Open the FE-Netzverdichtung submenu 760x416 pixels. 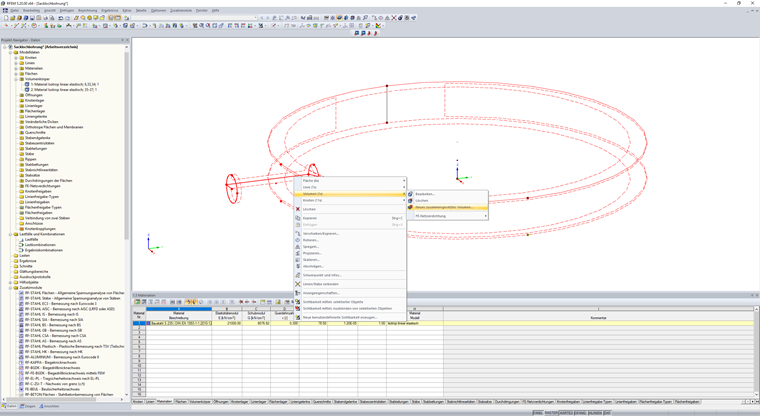pos(447,216)
